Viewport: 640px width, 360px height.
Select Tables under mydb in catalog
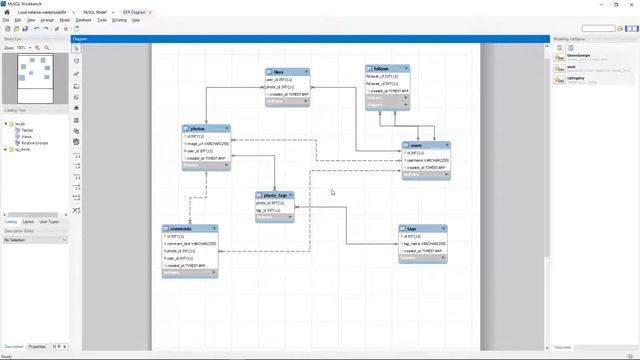point(27,130)
